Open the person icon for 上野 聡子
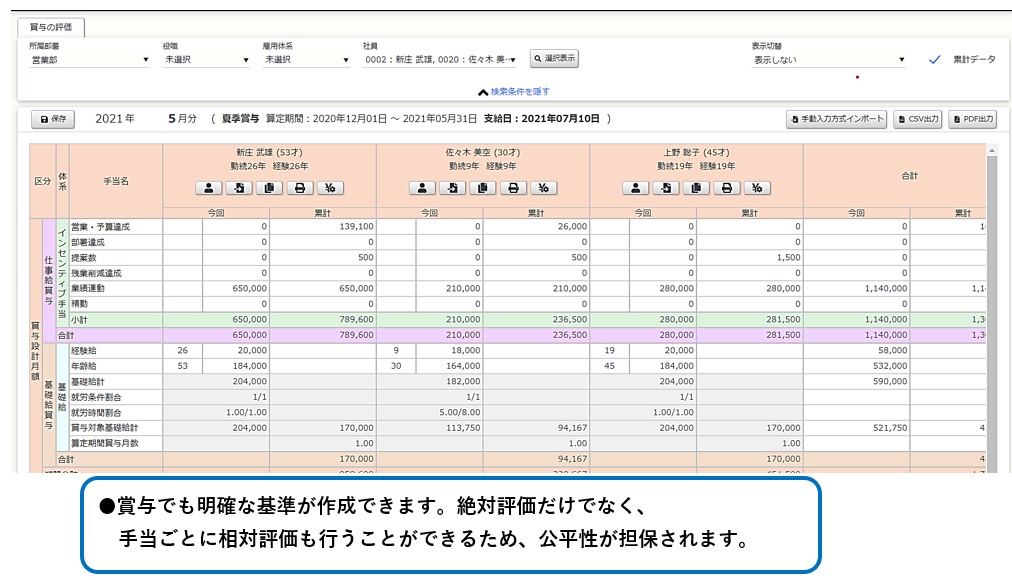The image size is (1012, 580). coord(636,188)
